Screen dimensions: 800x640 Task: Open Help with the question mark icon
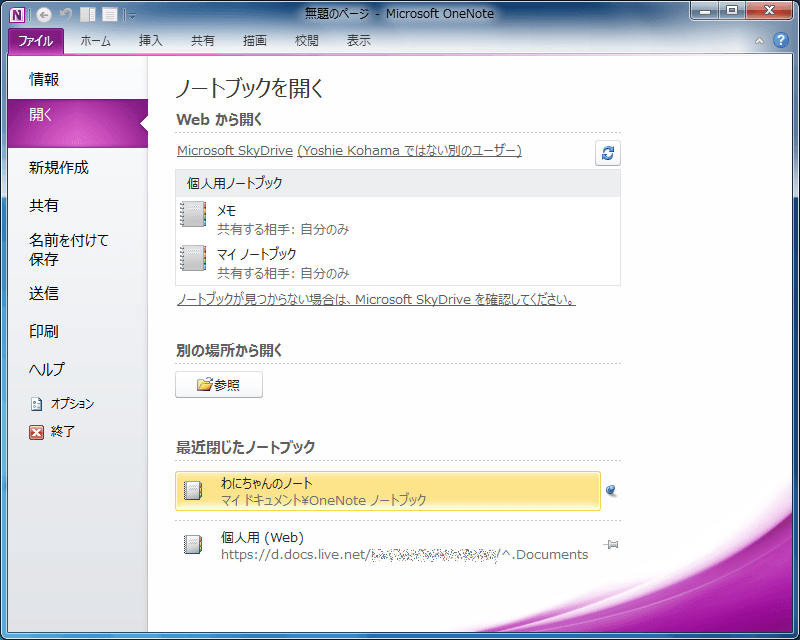(x=781, y=40)
